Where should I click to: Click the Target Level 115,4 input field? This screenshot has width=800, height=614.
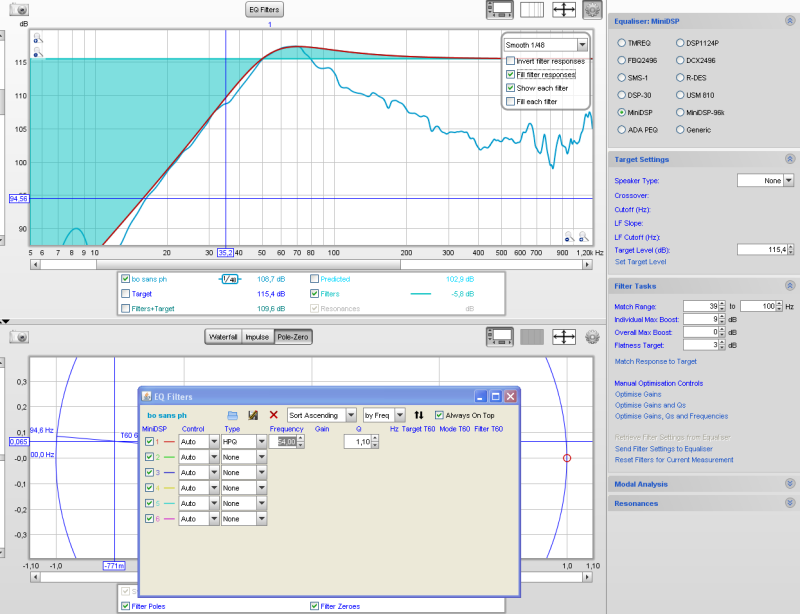pos(762,250)
